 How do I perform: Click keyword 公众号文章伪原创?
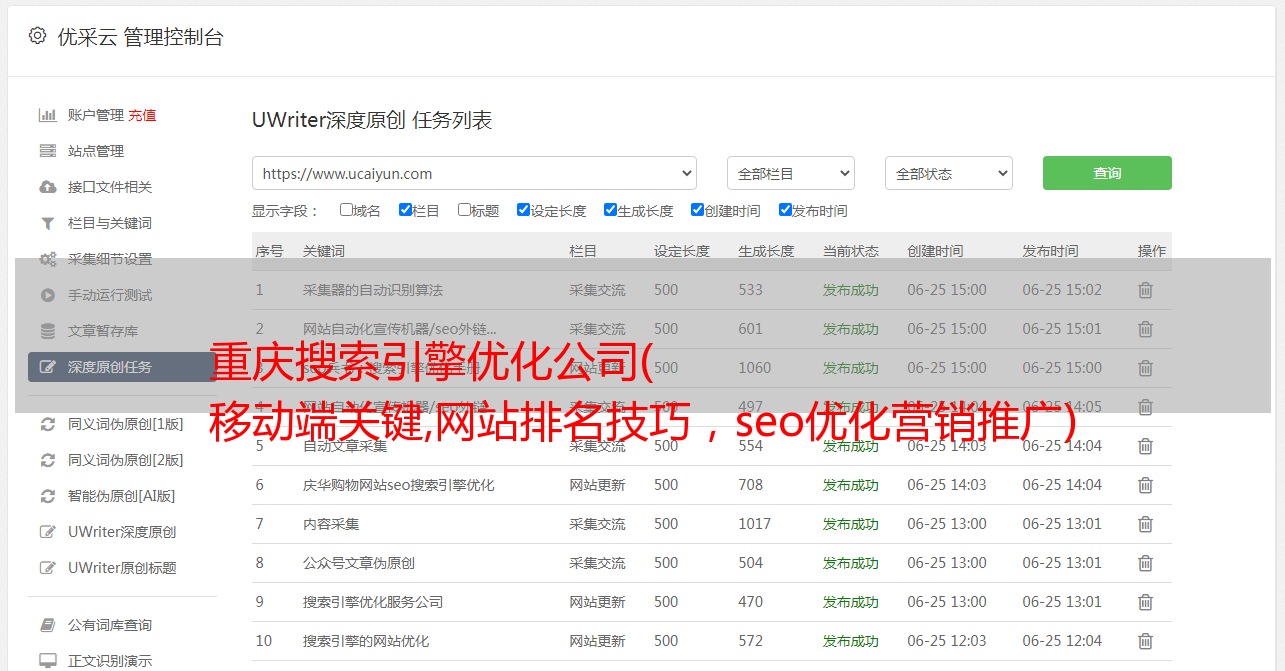pos(359,563)
